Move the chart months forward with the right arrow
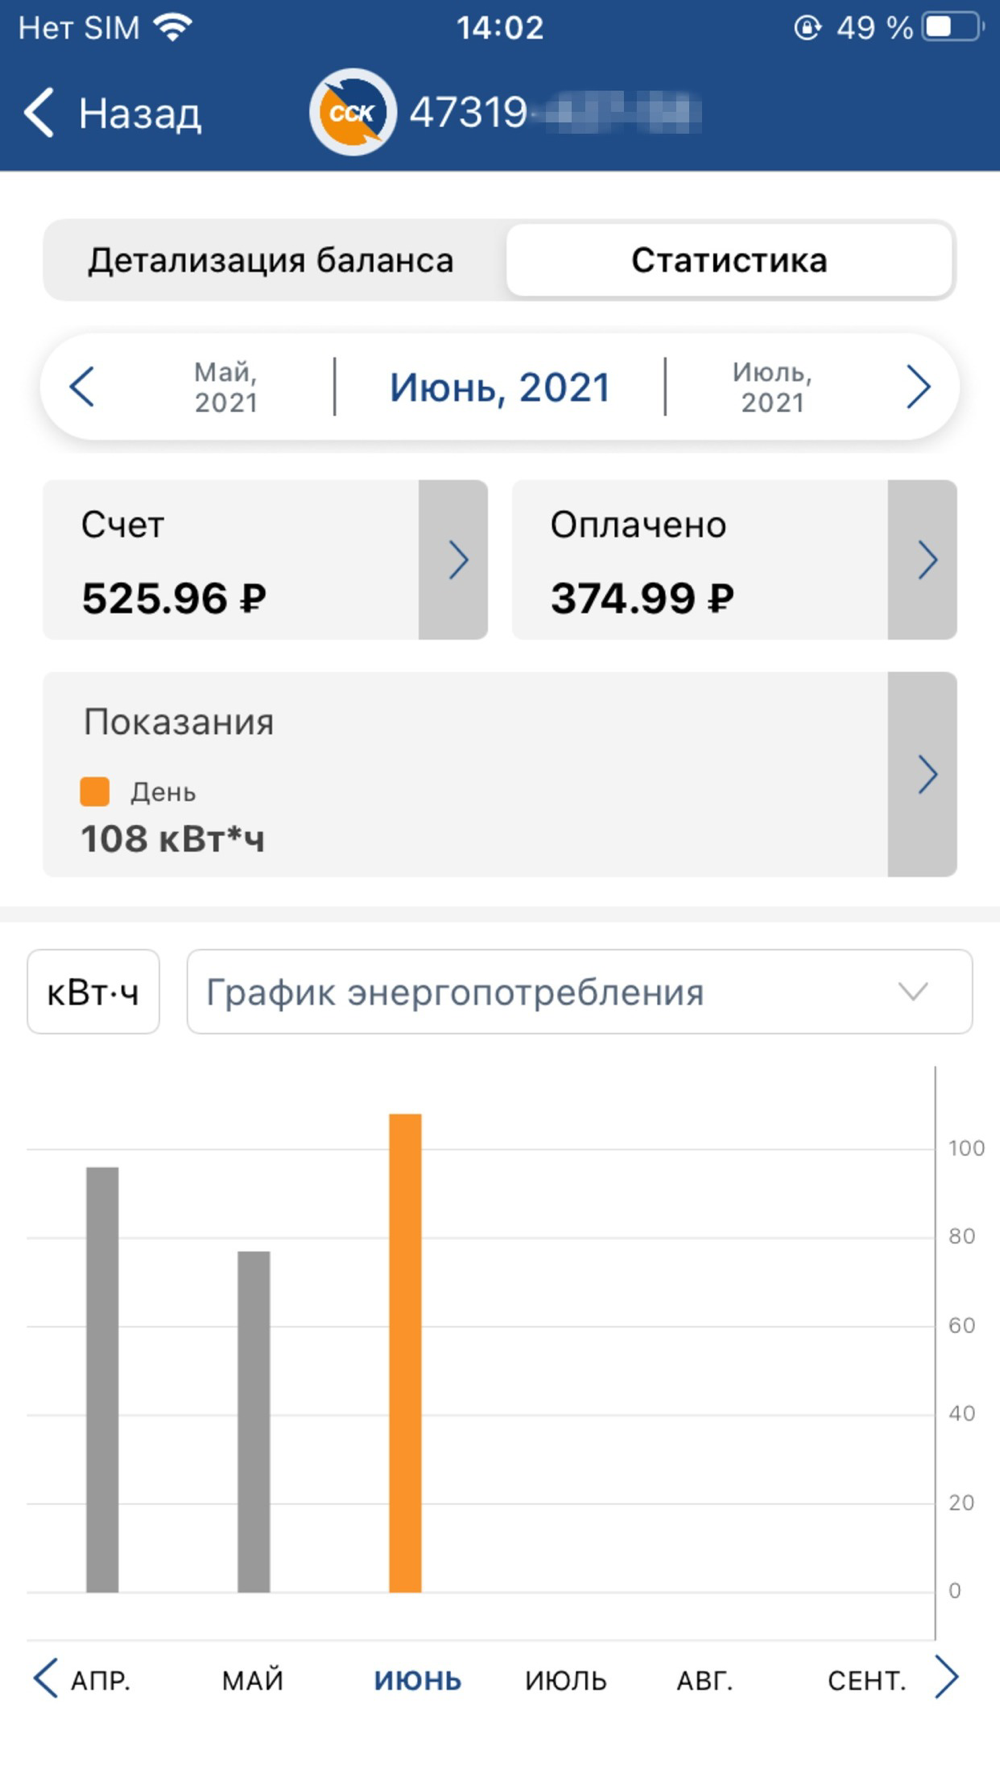1000x1778 pixels. tap(946, 1678)
